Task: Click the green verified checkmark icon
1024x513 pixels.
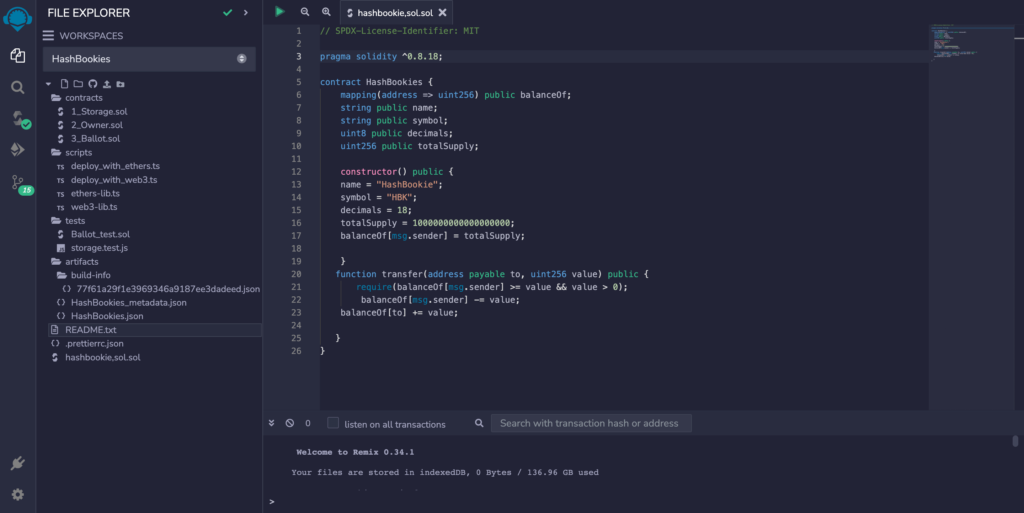Action: coord(227,12)
